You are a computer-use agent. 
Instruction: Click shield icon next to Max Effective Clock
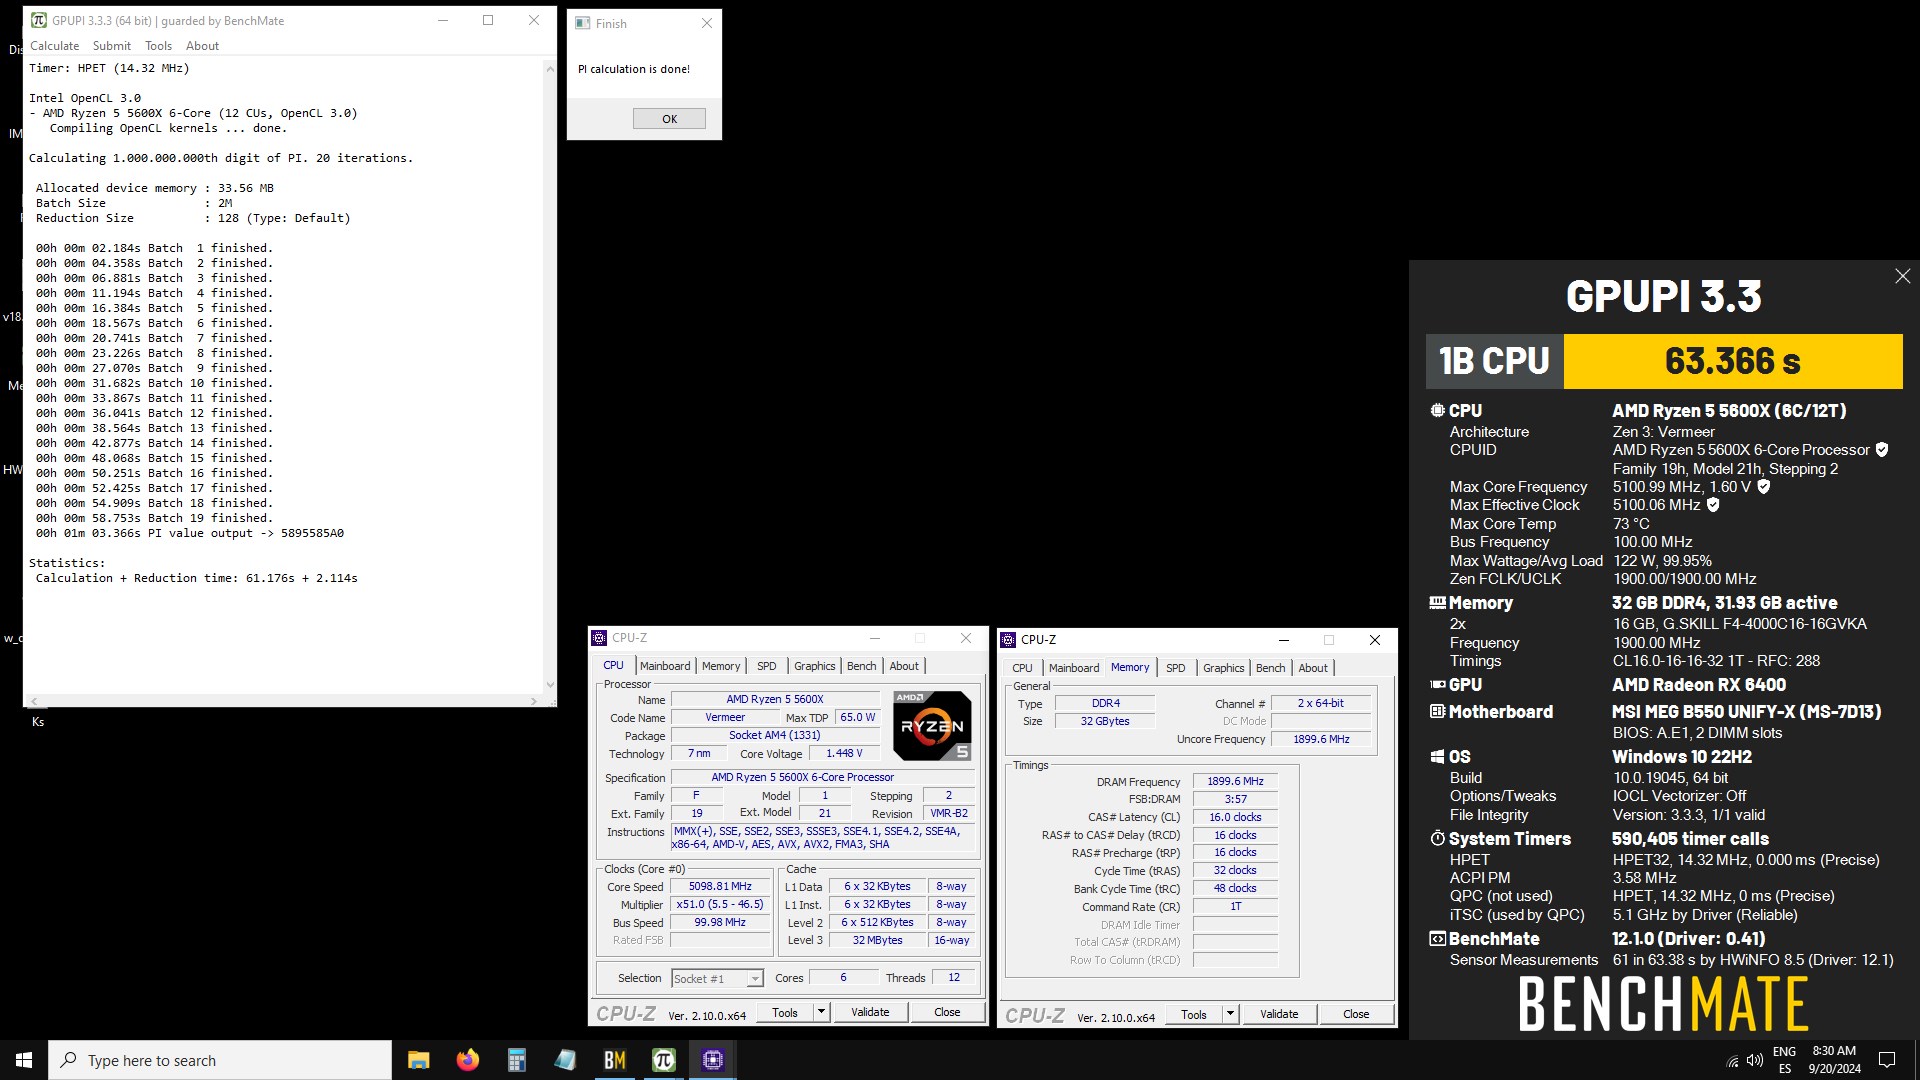(1713, 505)
